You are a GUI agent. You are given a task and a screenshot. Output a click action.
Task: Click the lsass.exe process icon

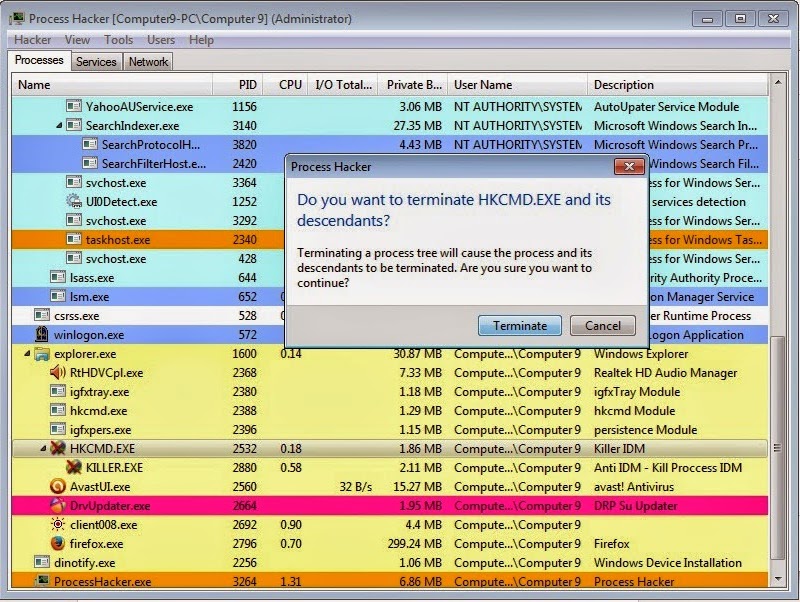pos(58,277)
